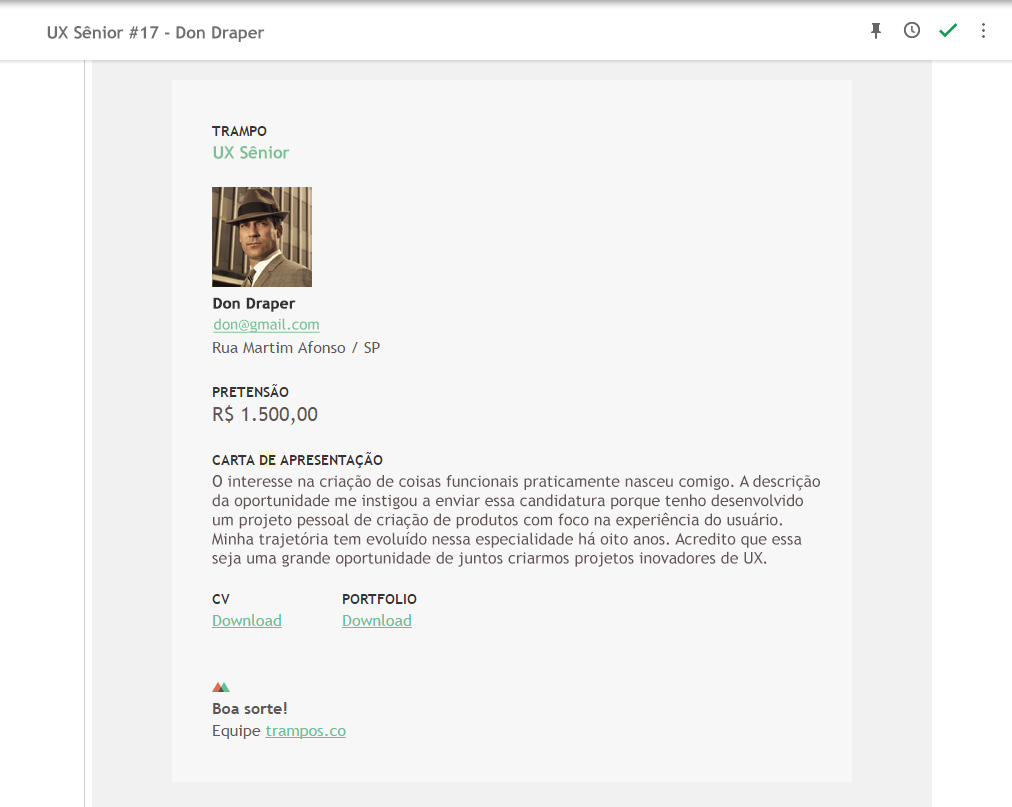Click the TRAMPO label
The width and height of the screenshot is (1012, 807).
(239, 131)
